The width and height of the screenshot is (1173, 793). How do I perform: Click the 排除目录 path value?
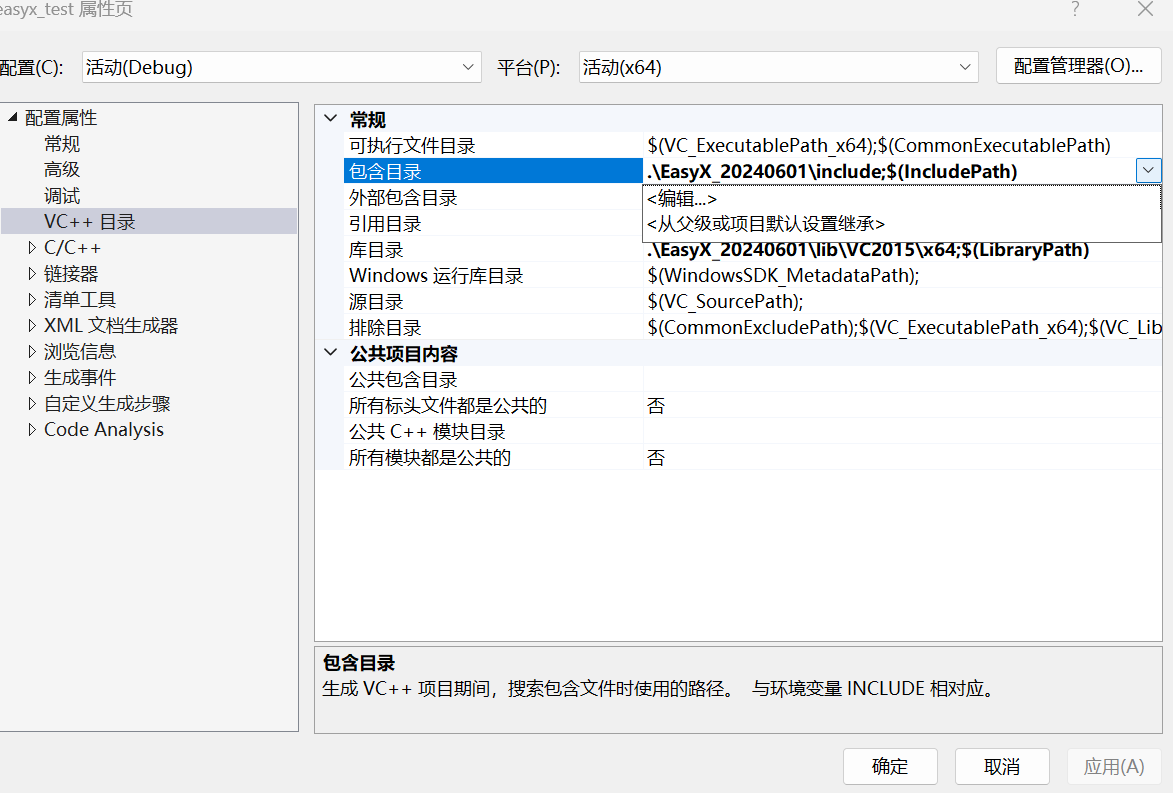904,328
